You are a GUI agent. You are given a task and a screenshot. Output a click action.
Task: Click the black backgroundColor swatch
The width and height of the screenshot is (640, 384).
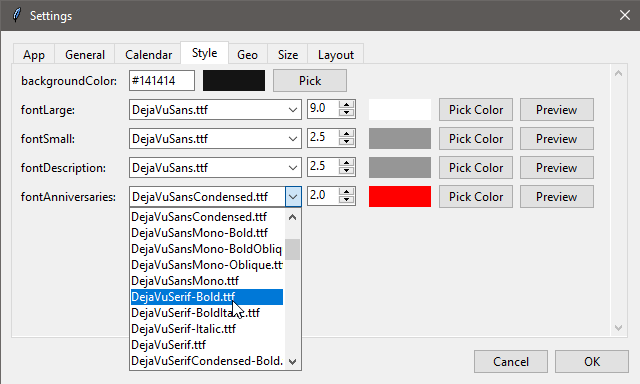point(234,80)
